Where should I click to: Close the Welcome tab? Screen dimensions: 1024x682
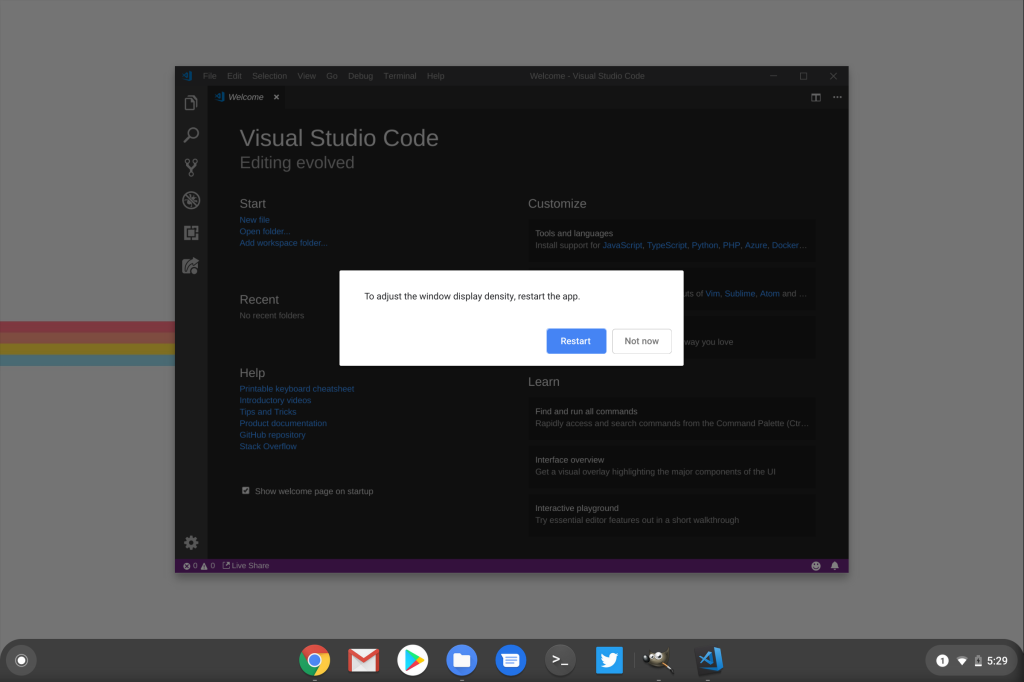point(277,97)
